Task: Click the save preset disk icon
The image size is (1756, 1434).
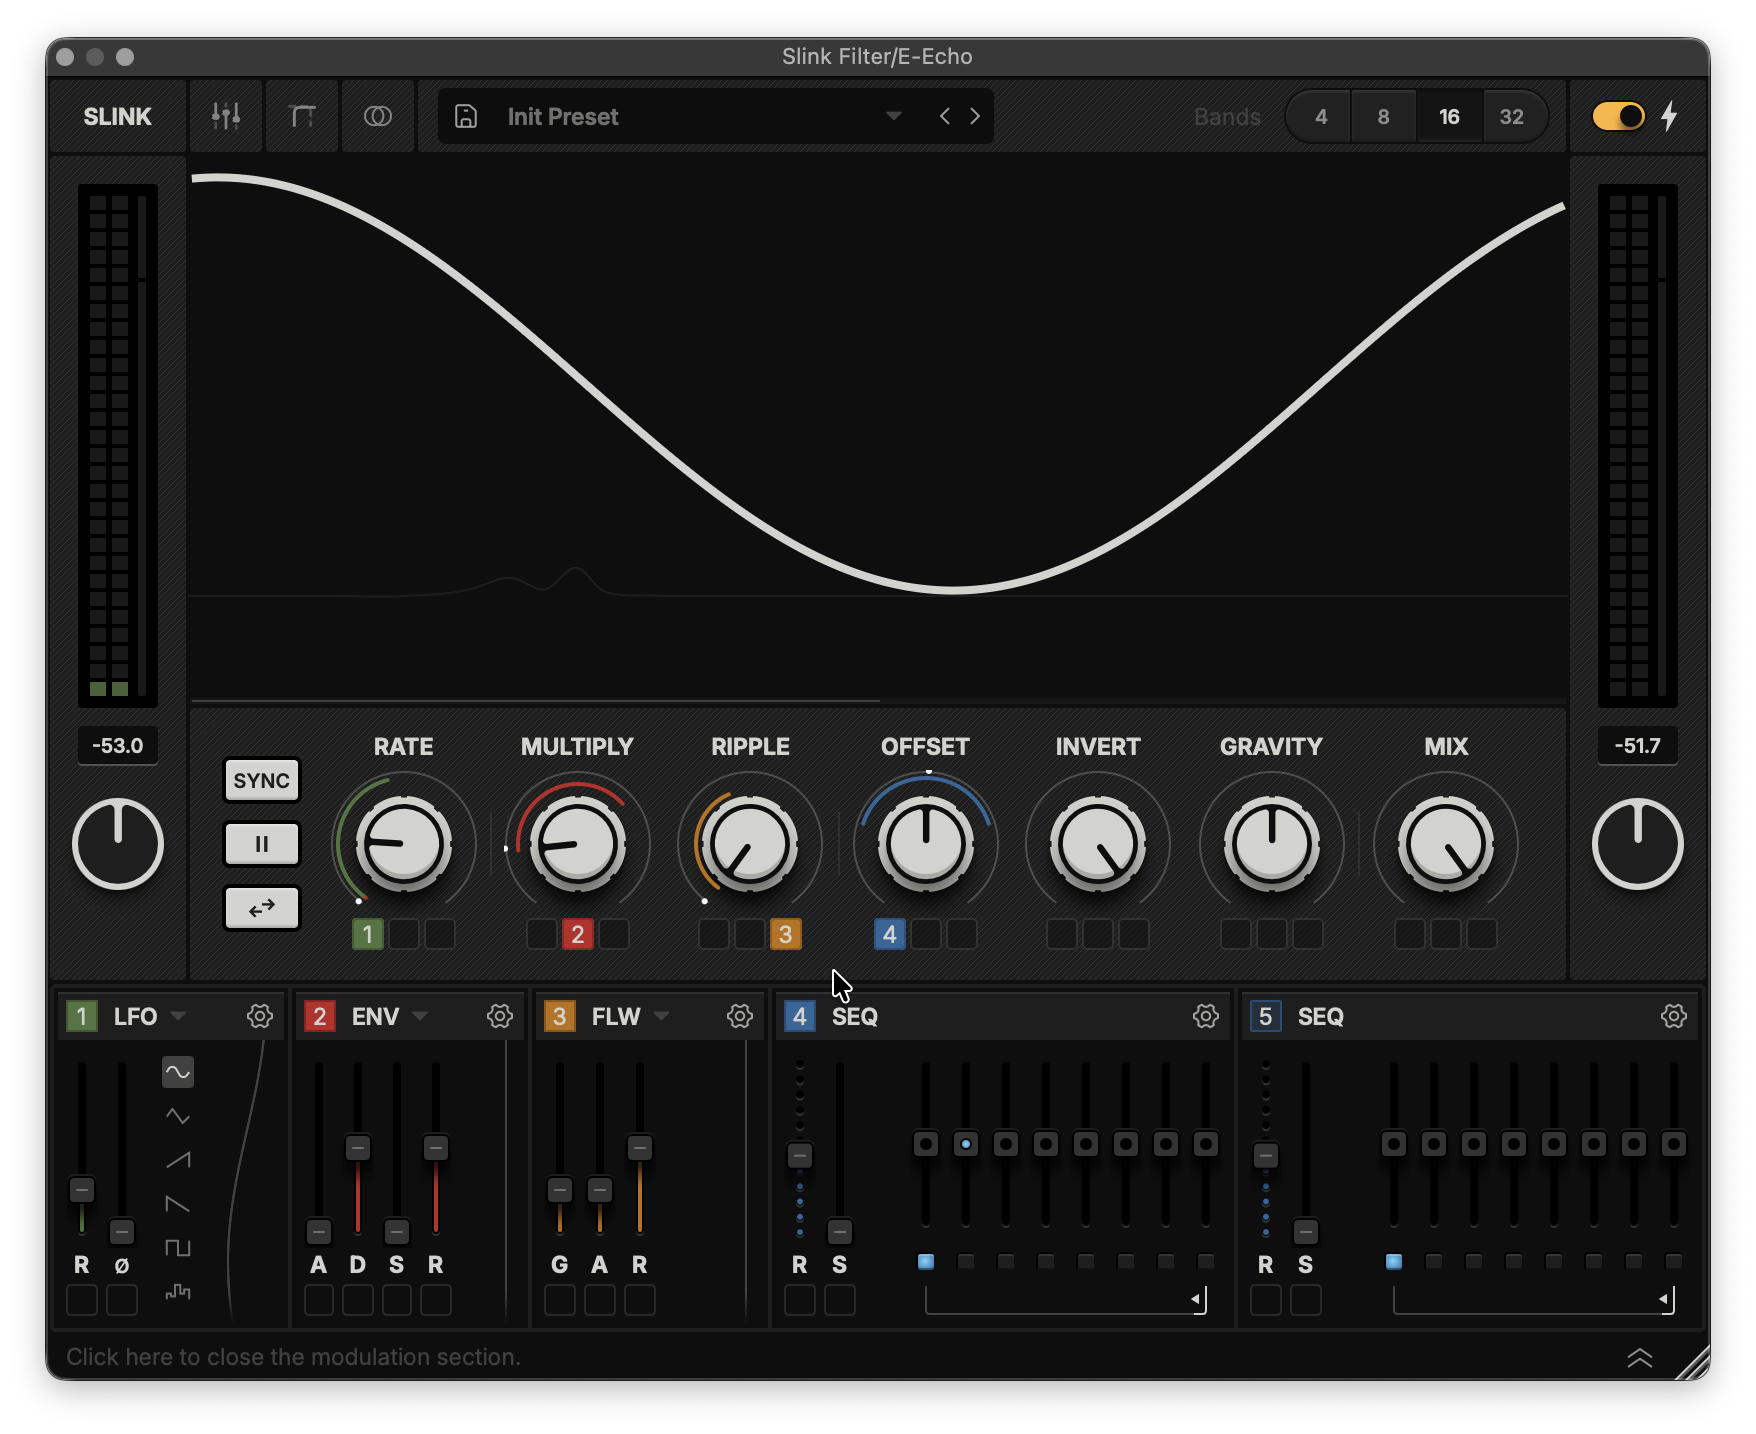Action: [466, 116]
